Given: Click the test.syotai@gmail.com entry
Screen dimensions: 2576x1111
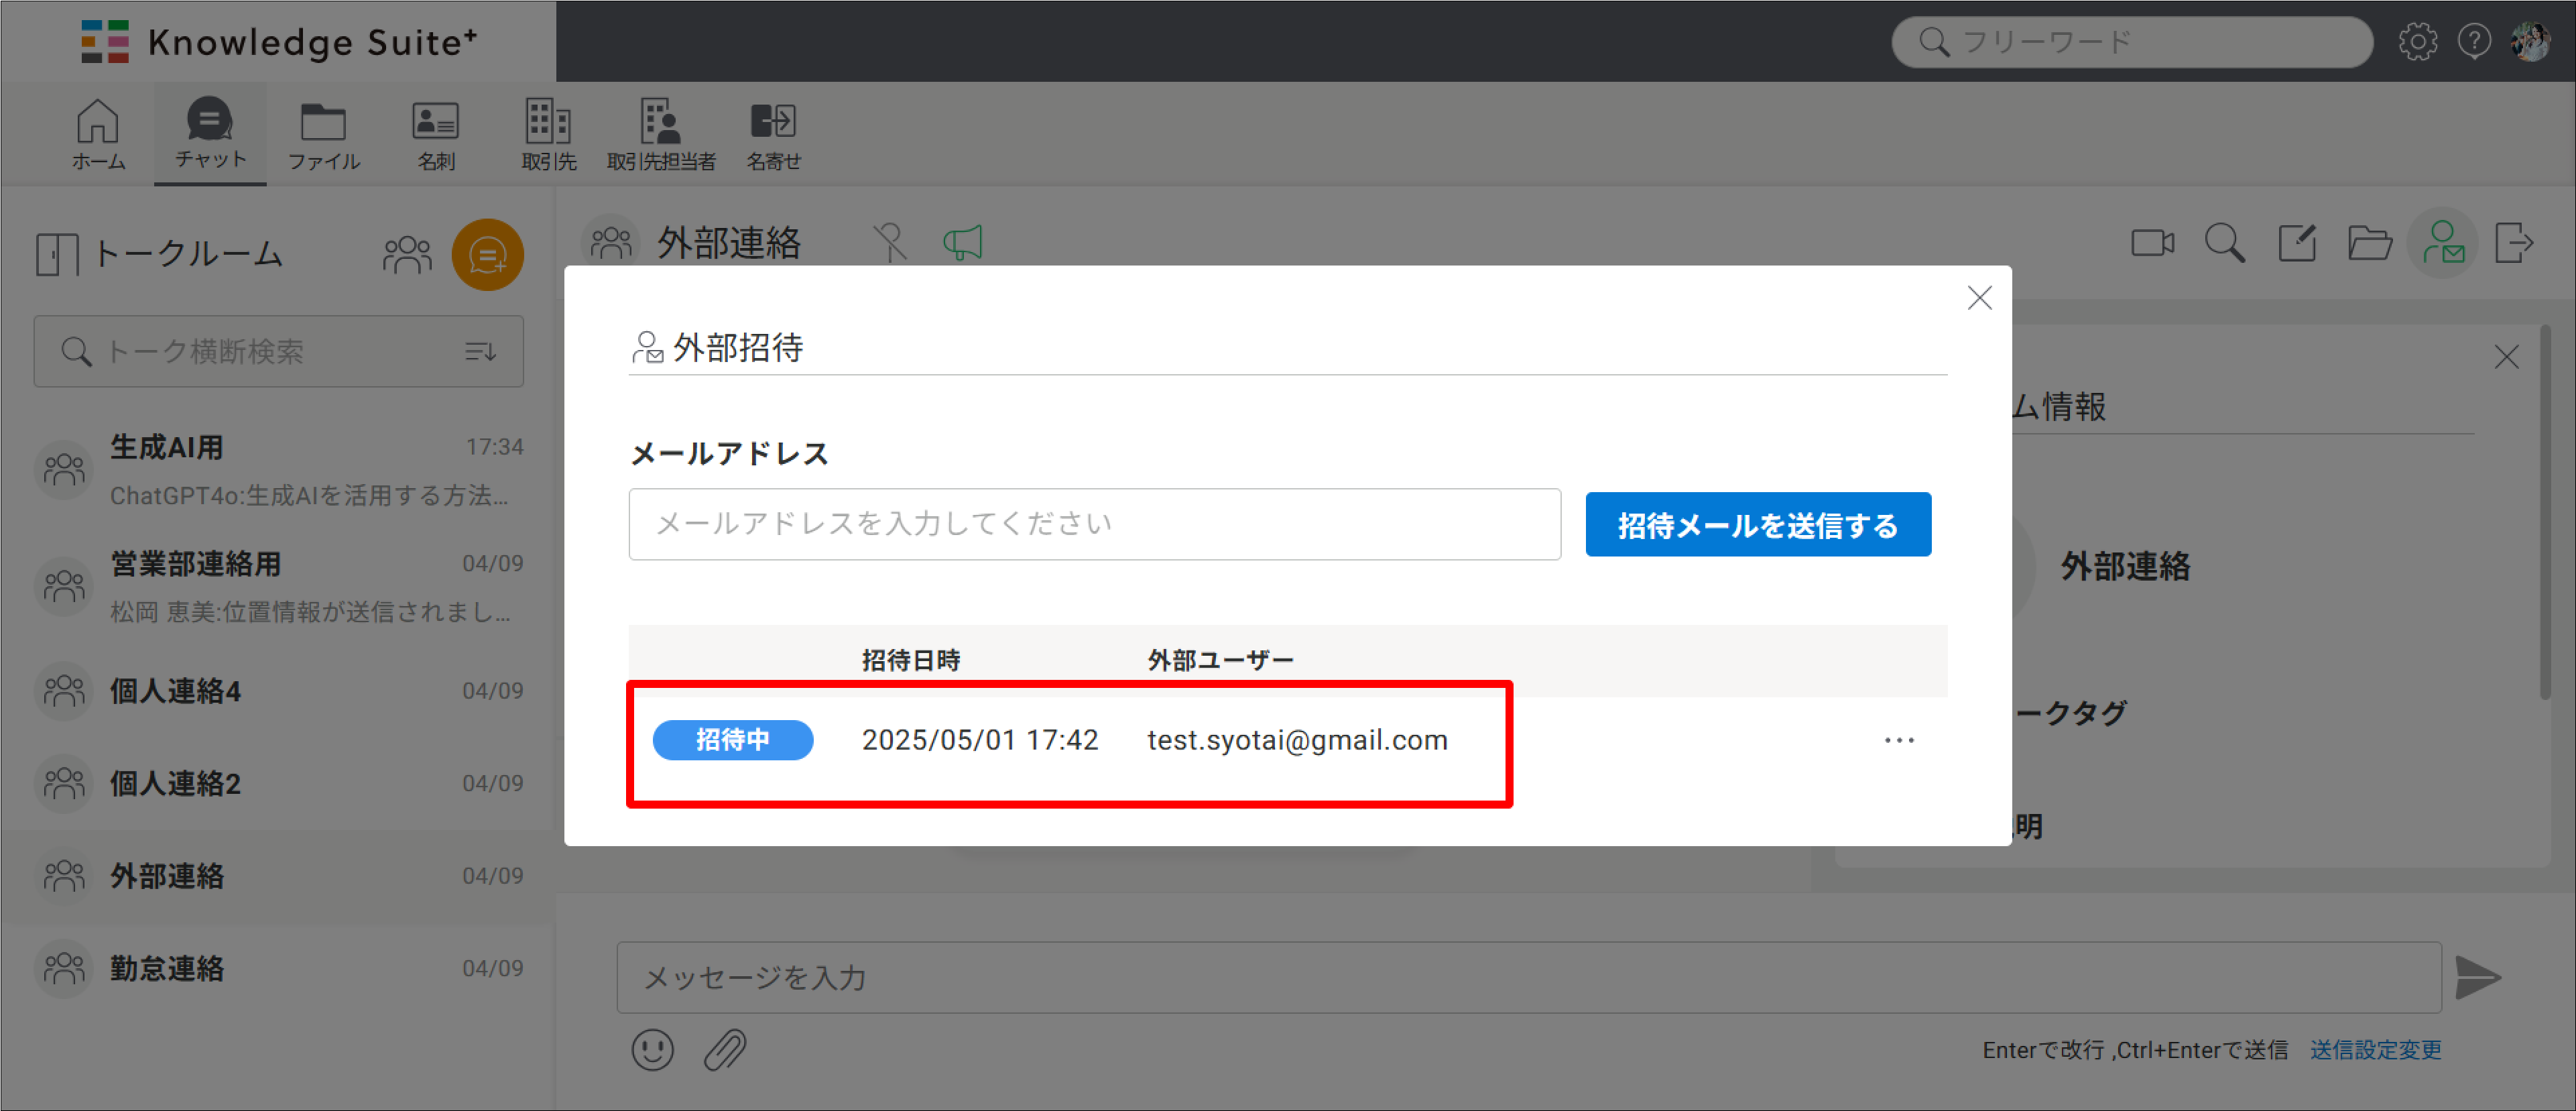Looking at the screenshot, I should tap(1297, 740).
